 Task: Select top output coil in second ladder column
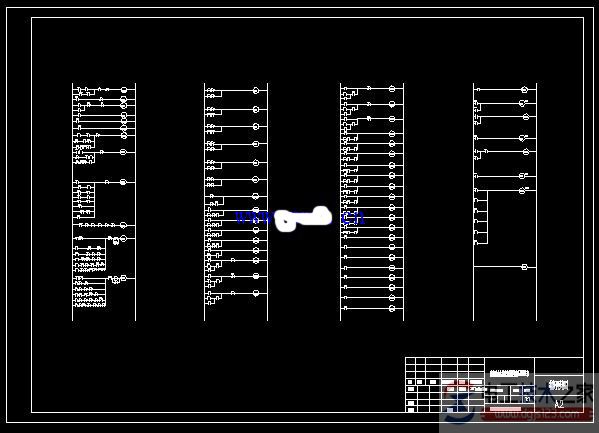tap(256, 91)
